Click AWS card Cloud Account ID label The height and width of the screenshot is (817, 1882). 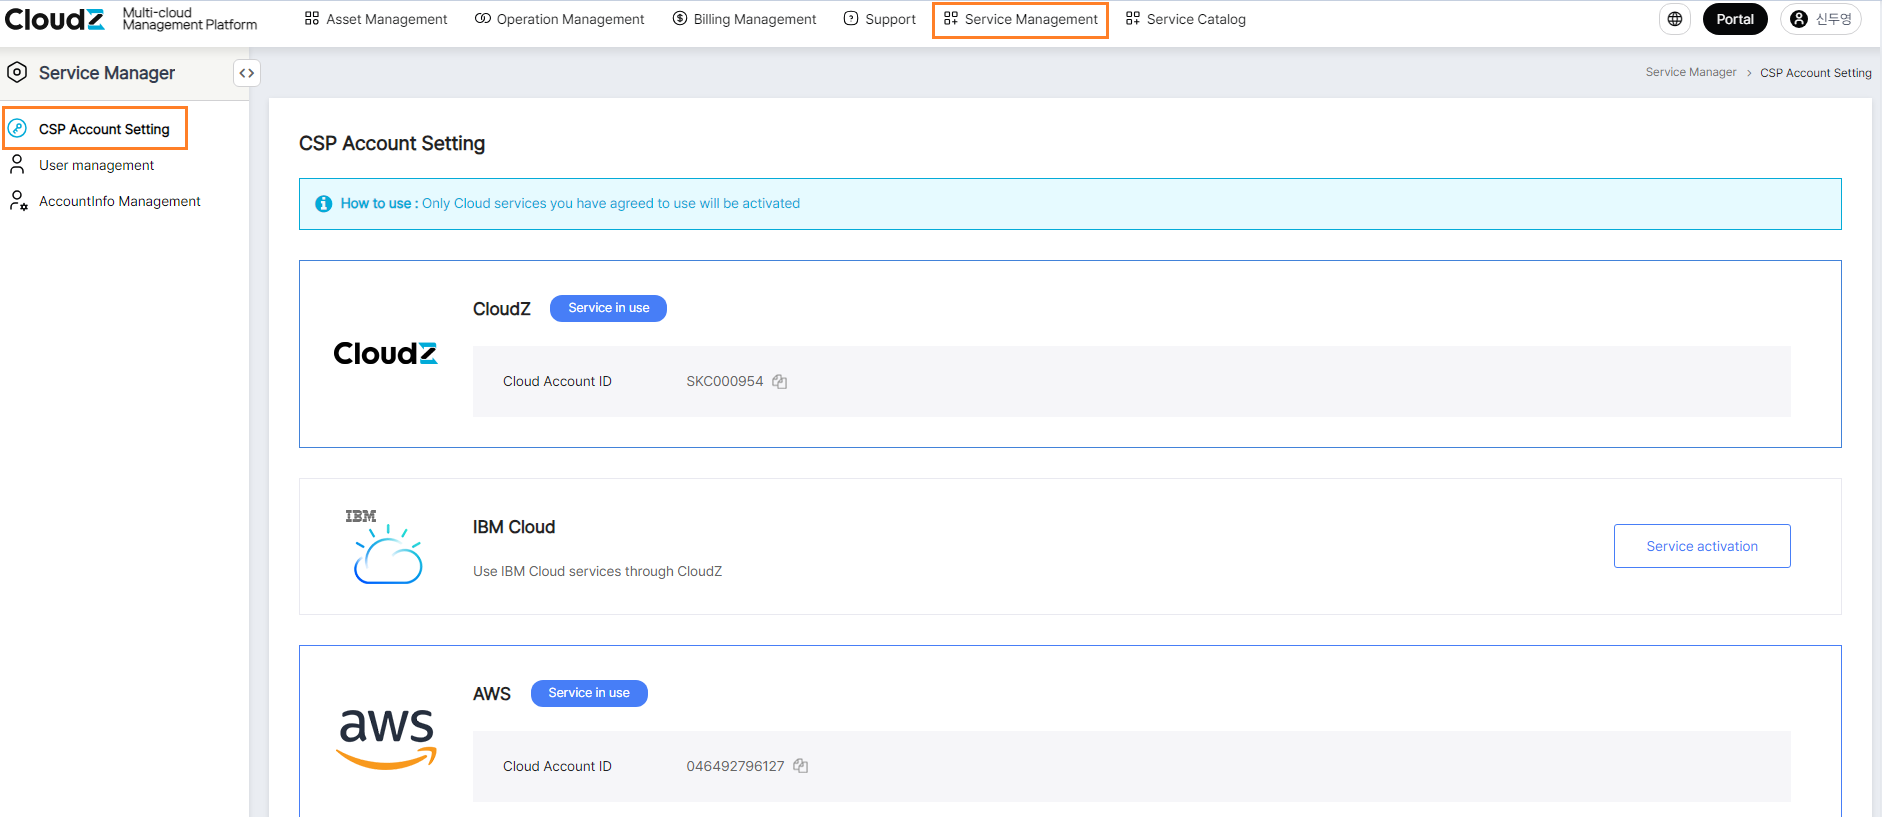(557, 766)
